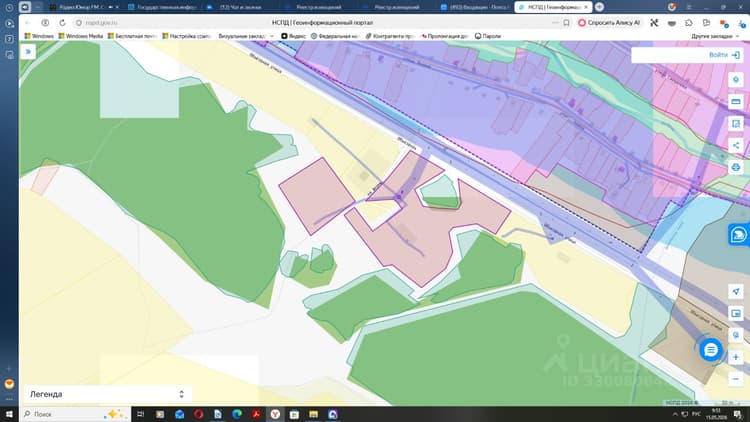The image size is (750, 422).
Task: Open the Пароли bookmark
Action: 488,36
